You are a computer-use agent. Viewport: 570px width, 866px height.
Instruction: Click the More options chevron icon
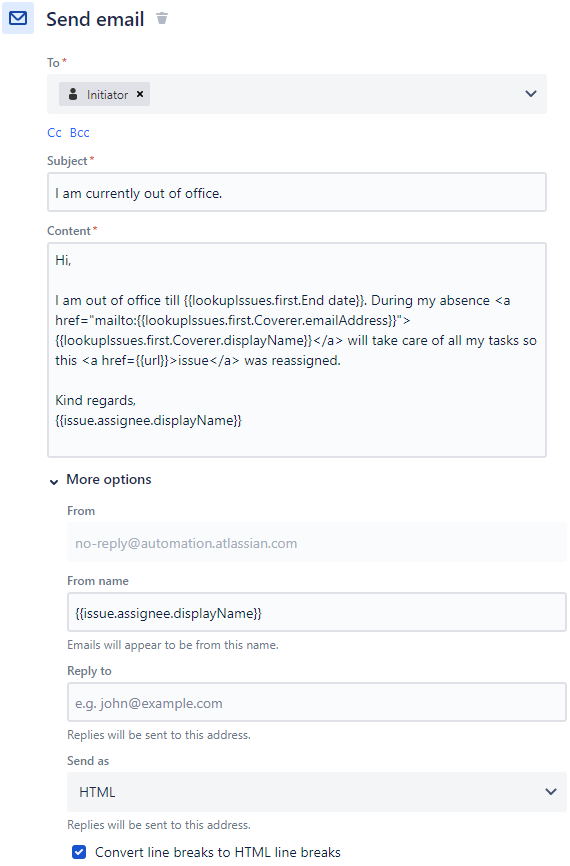pyautogui.click(x=54, y=482)
